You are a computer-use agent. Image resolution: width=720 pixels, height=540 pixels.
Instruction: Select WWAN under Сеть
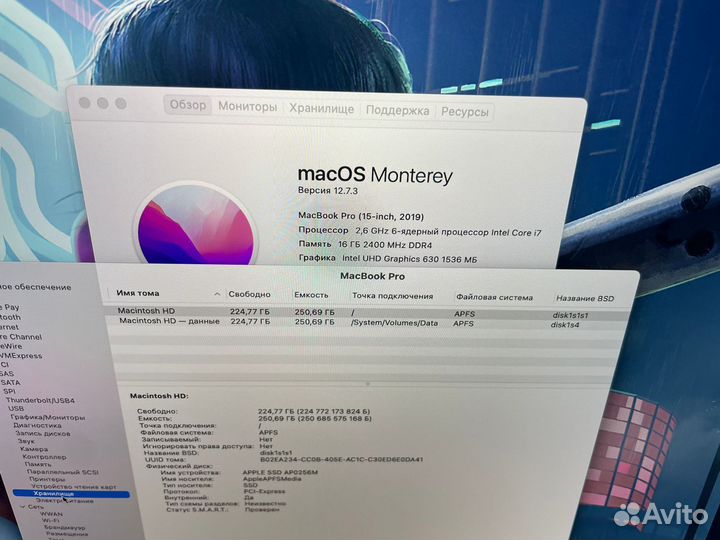[51, 514]
